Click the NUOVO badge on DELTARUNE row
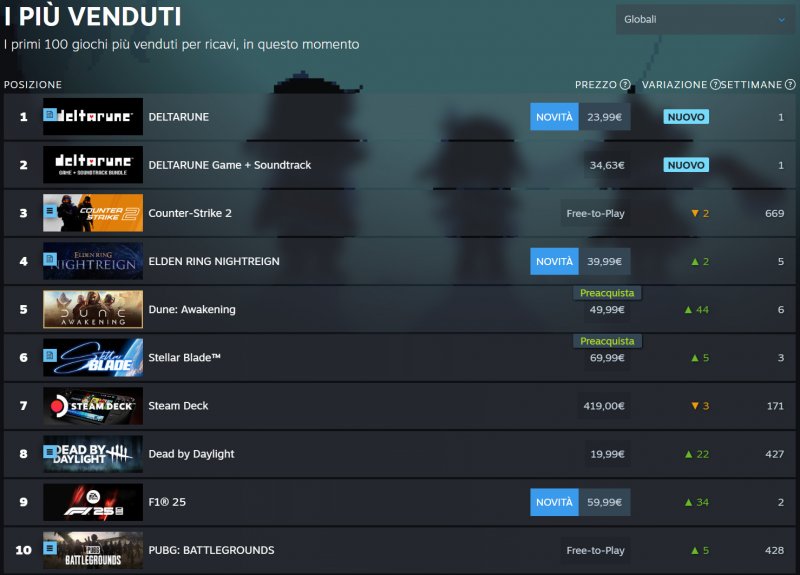800x575 pixels. click(x=686, y=117)
